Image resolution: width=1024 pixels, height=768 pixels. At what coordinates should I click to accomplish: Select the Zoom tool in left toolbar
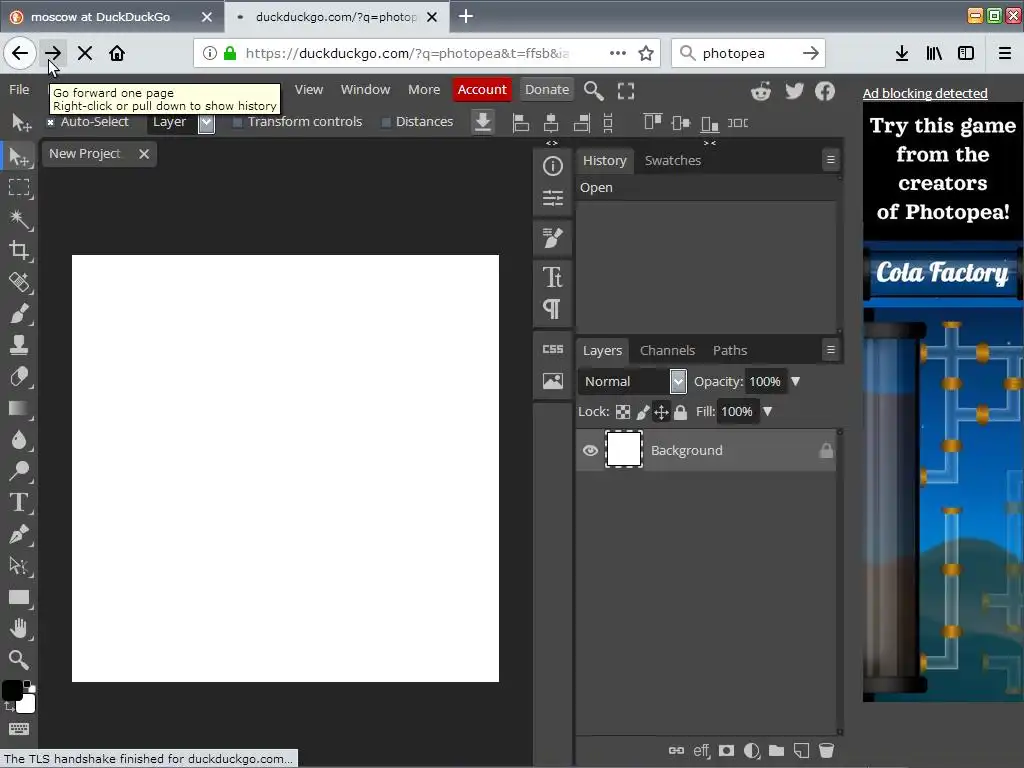click(x=19, y=660)
